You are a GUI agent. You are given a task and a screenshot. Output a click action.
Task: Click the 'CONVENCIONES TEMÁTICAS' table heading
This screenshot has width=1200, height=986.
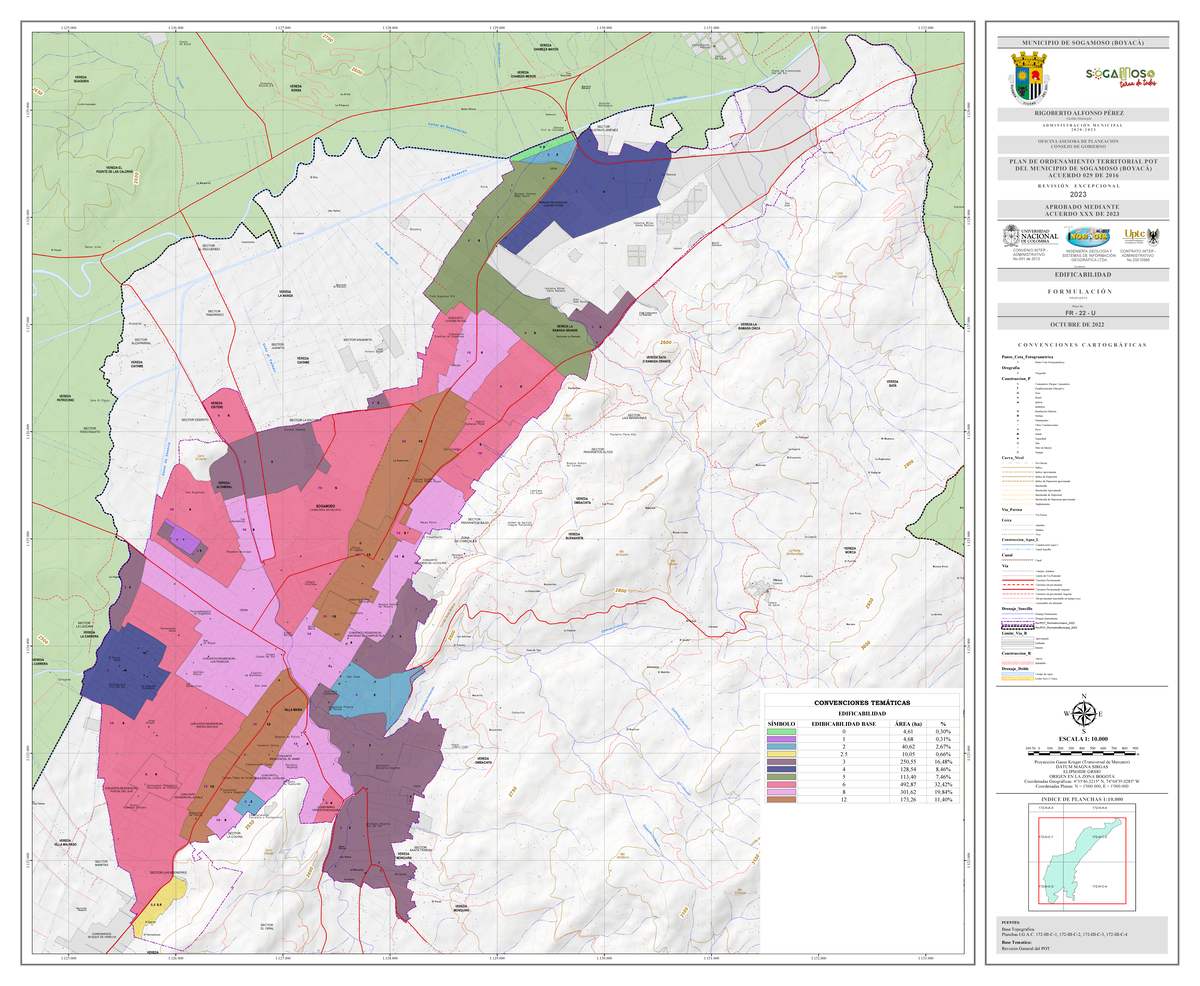pos(860,703)
